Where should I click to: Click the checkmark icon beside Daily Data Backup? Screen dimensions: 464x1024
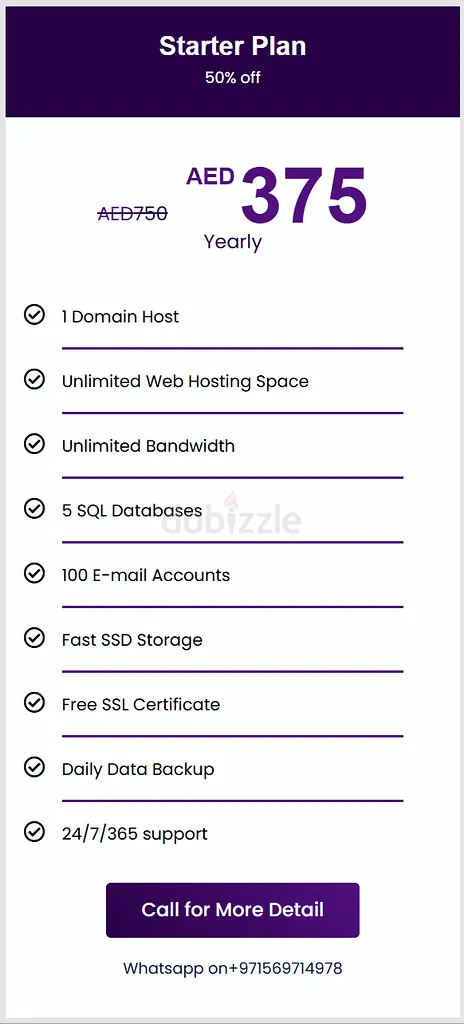(x=33, y=767)
